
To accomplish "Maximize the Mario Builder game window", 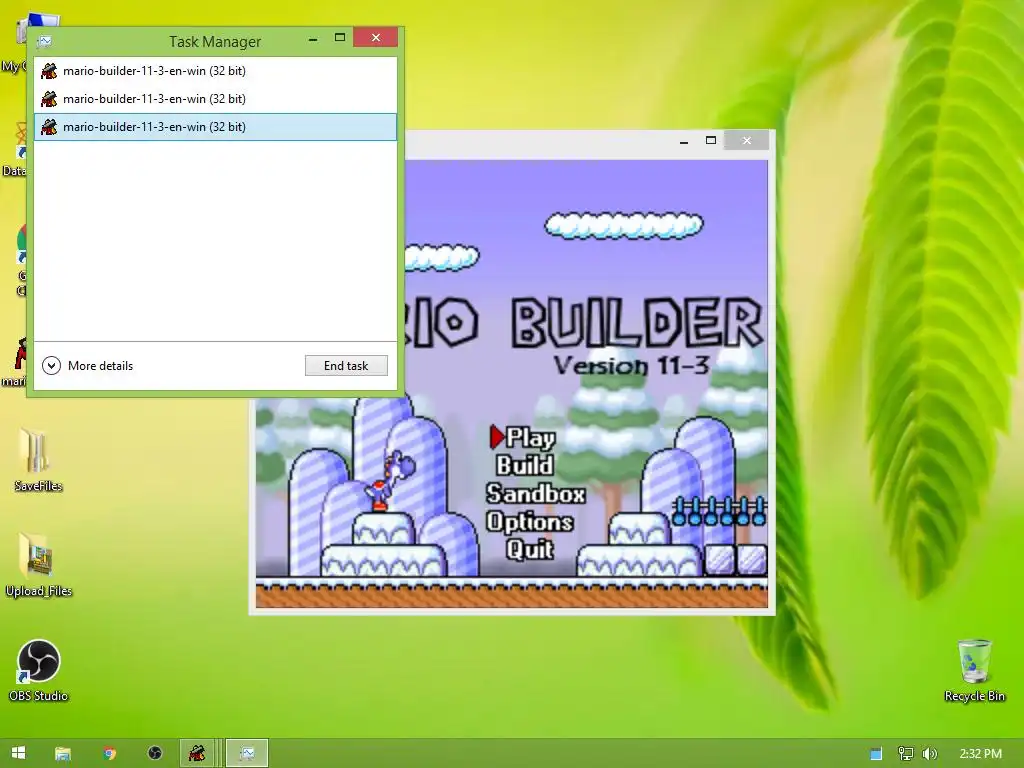I will pos(711,140).
